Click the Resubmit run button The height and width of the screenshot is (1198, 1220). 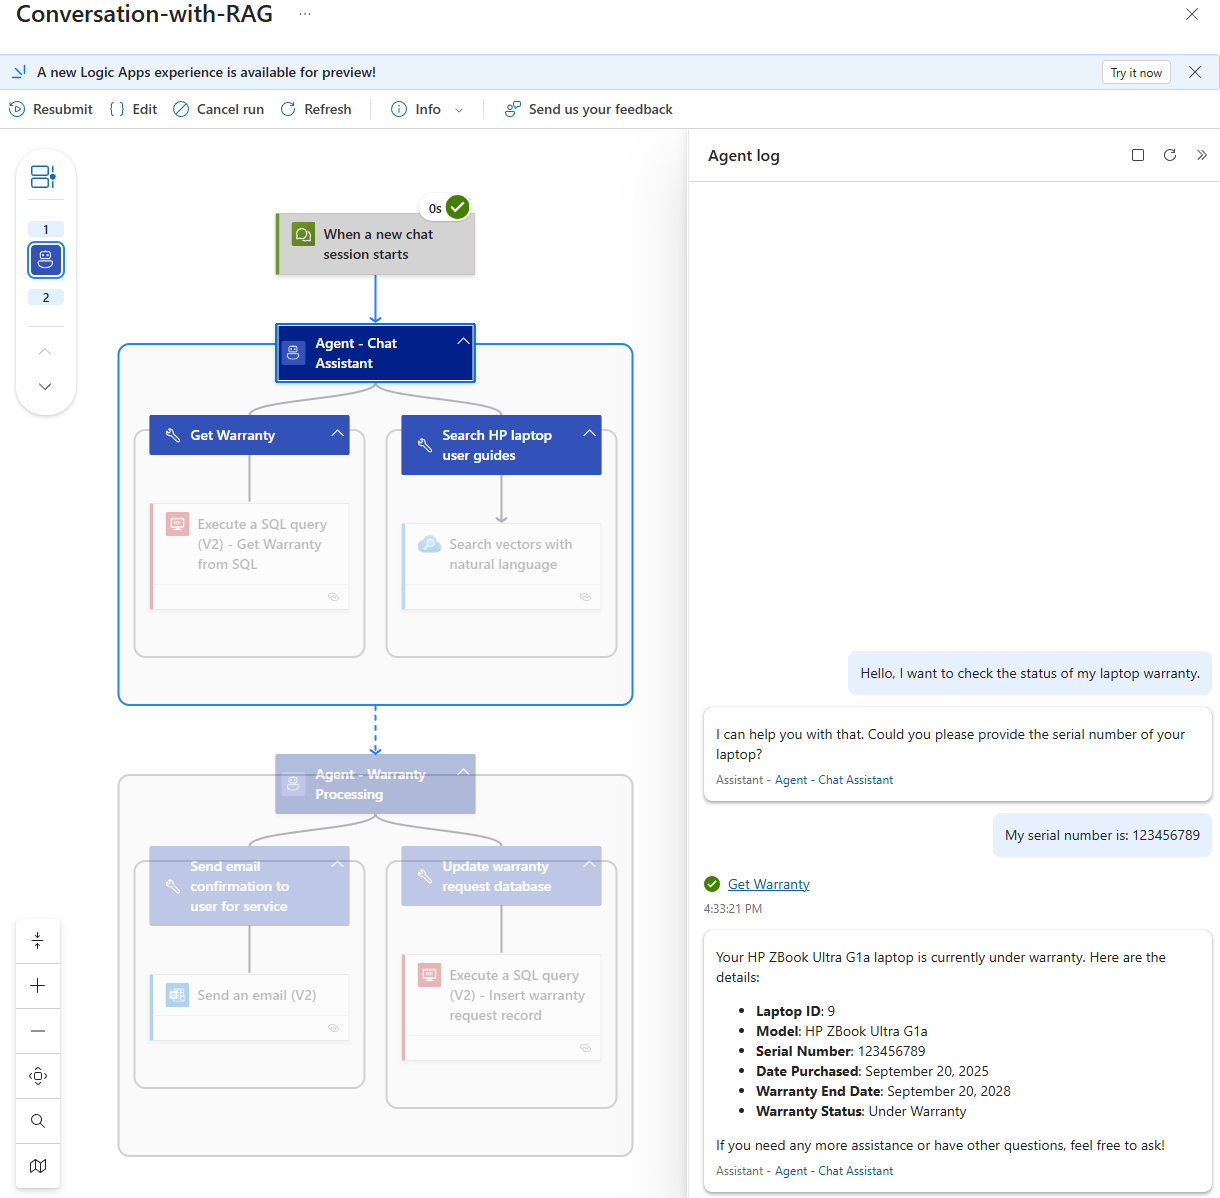click(x=51, y=109)
